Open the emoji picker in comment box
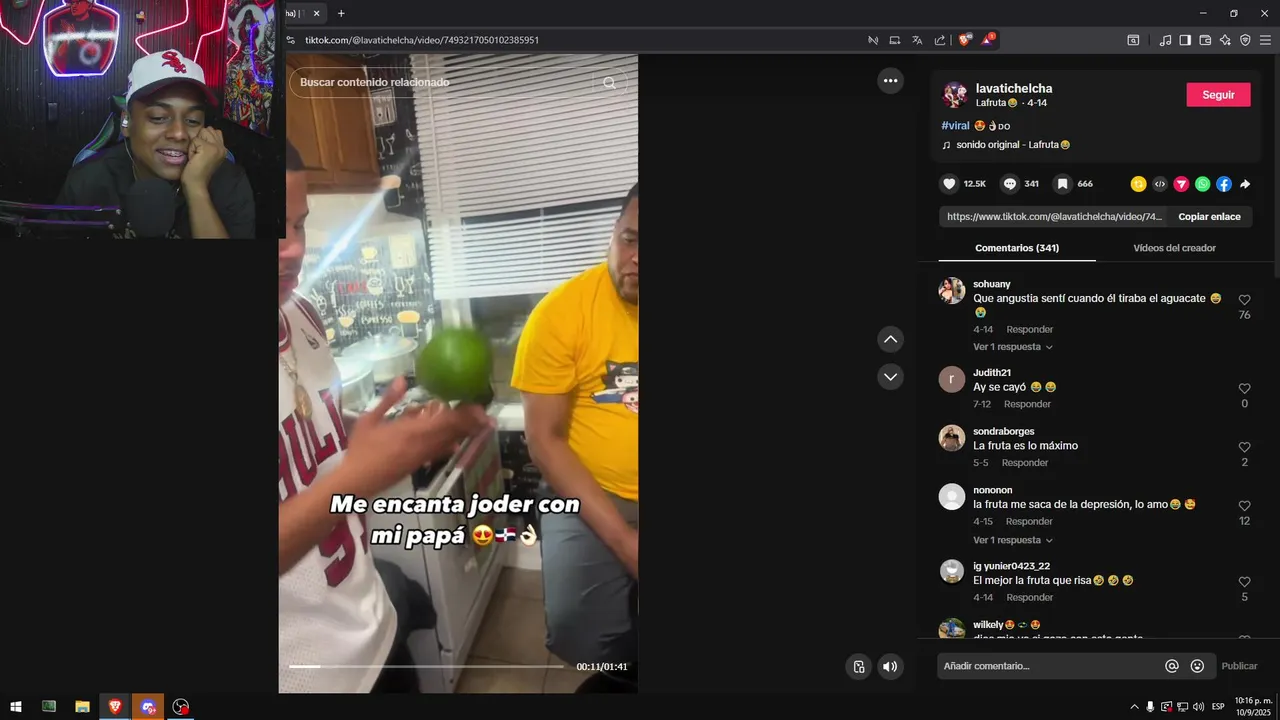The height and width of the screenshot is (720, 1280). pyautogui.click(x=1197, y=666)
